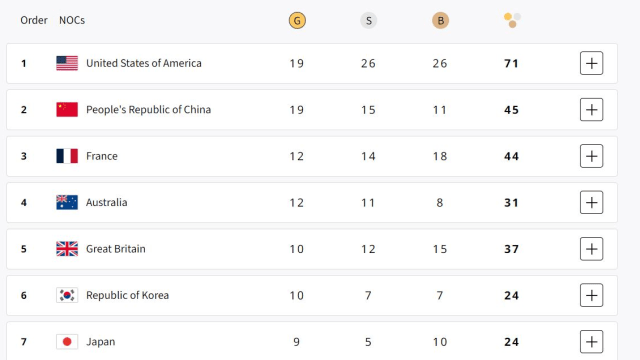Expand Japan medal details
This screenshot has width=640, height=360.
click(591, 342)
